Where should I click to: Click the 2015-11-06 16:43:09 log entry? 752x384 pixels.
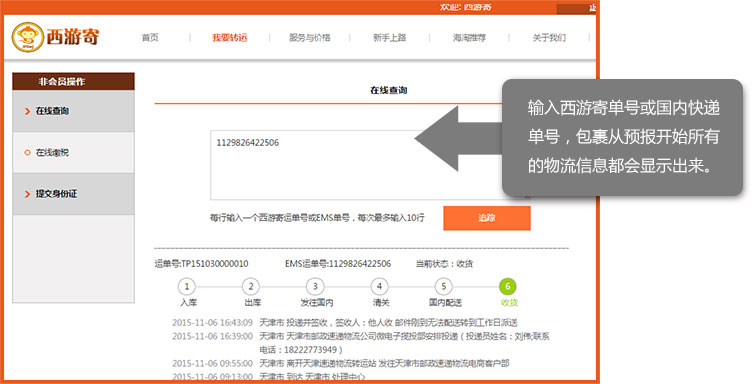(x=345, y=323)
